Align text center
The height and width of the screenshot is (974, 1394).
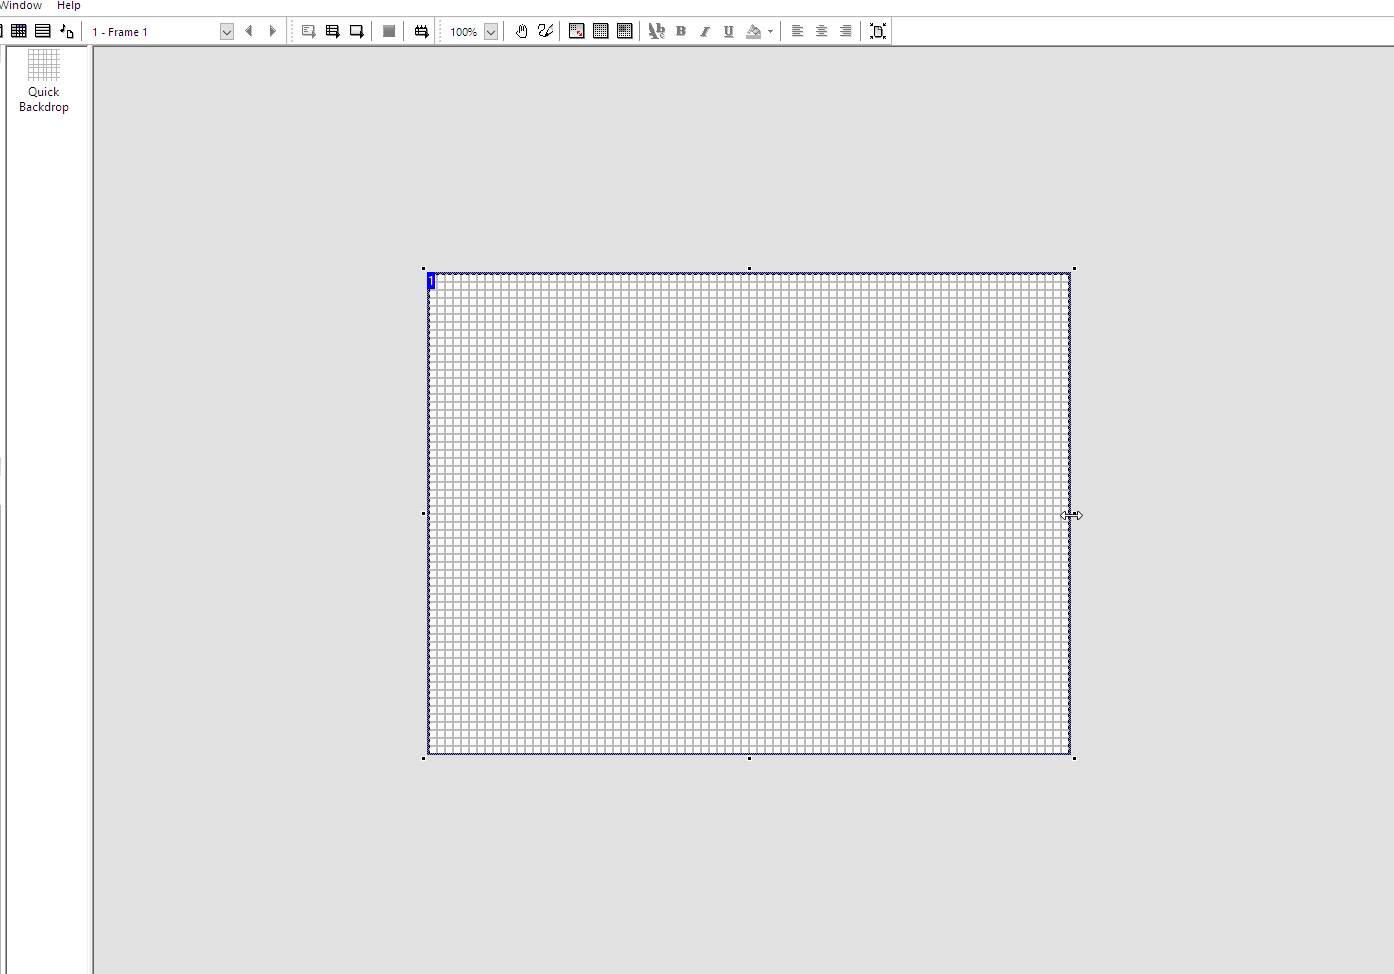click(x=821, y=31)
